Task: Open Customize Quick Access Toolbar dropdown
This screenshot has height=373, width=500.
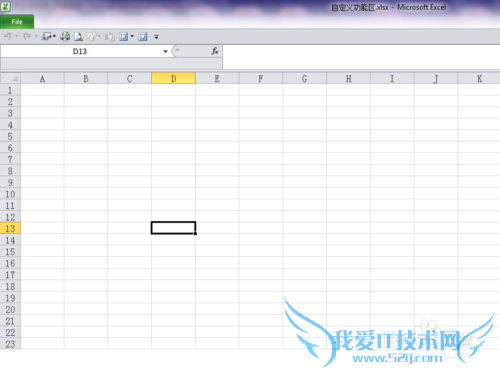Action: coord(156,37)
